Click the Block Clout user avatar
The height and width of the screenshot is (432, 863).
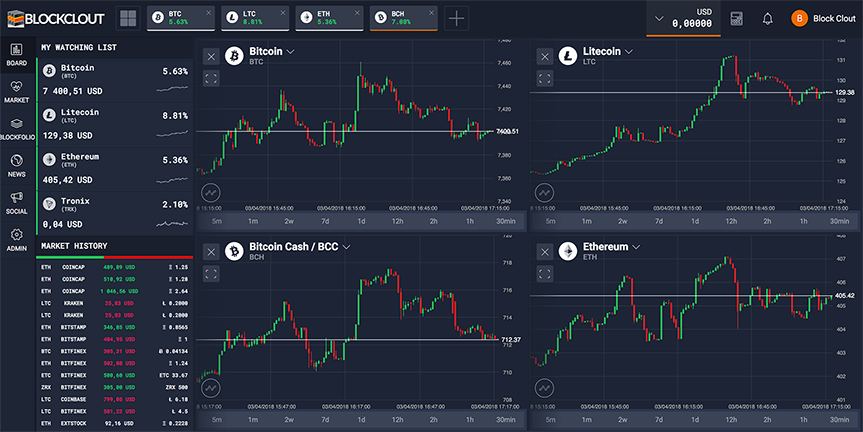coord(799,18)
